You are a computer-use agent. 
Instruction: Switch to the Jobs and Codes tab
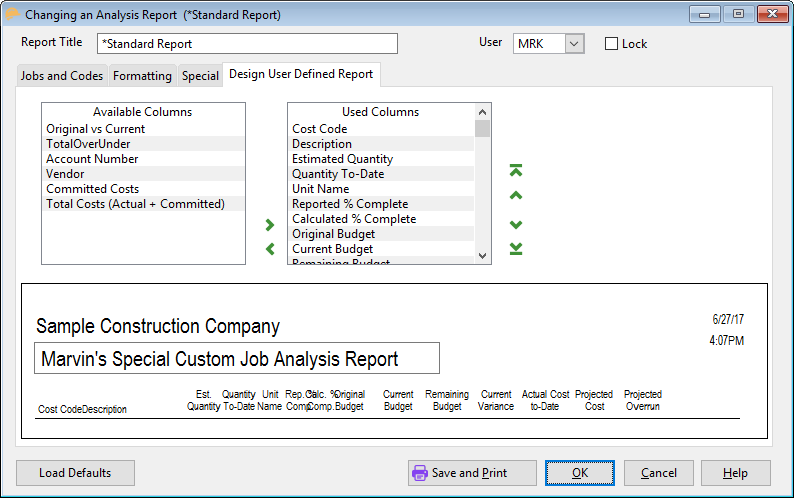pyautogui.click(x=62, y=76)
